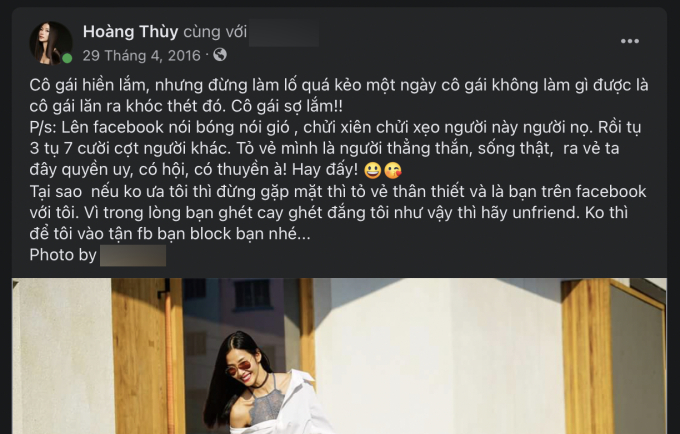
Task: Click the blurred Photo by credit name
Action: tap(133, 255)
